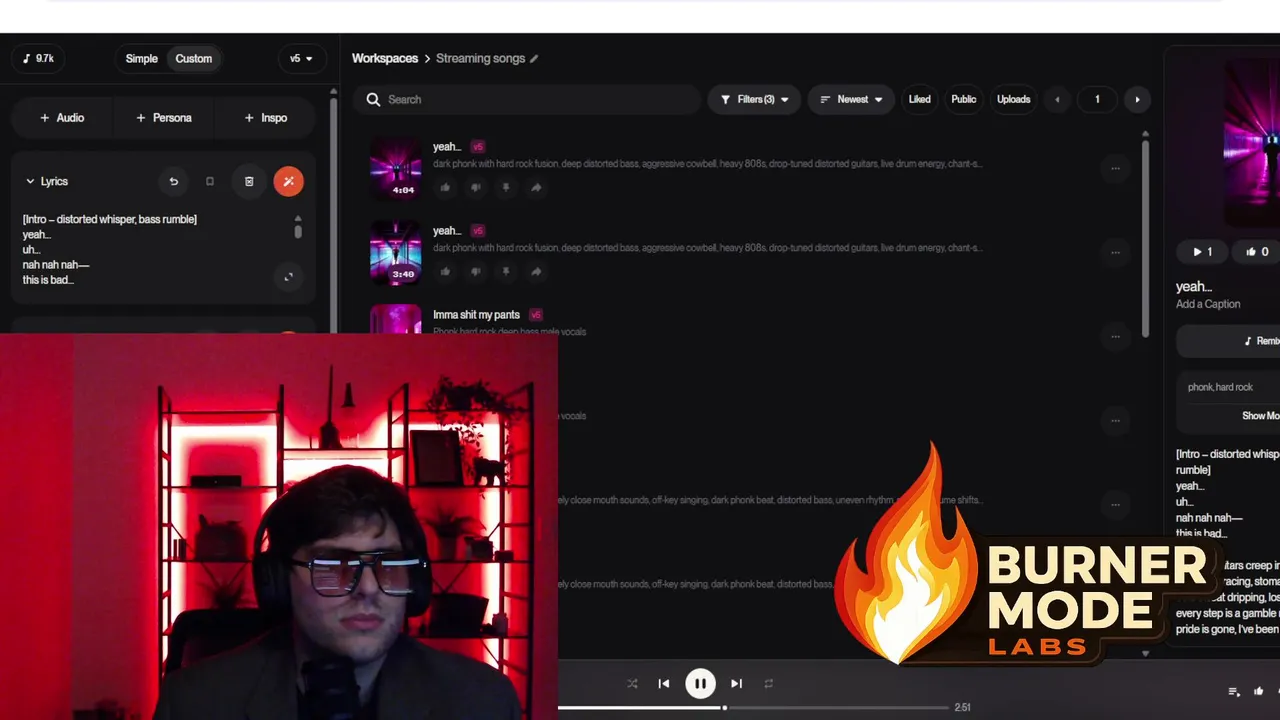Generate lyrics with the orange magic wand
The width and height of the screenshot is (1280, 720).
tap(288, 181)
